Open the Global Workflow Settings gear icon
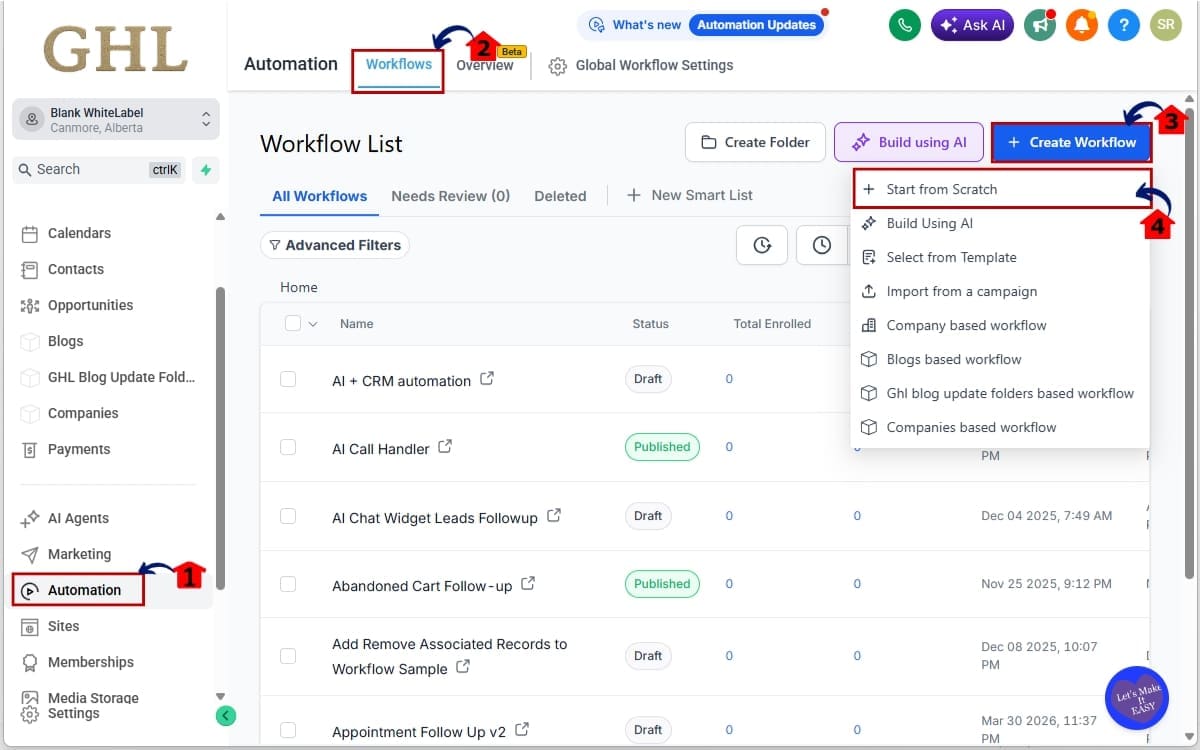 click(557, 66)
